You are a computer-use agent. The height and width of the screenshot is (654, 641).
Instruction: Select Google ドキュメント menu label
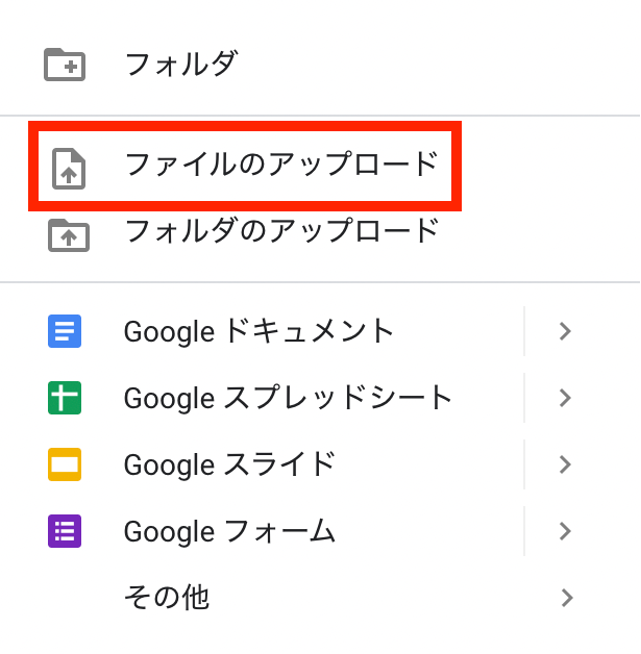pyautogui.click(x=259, y=331)
